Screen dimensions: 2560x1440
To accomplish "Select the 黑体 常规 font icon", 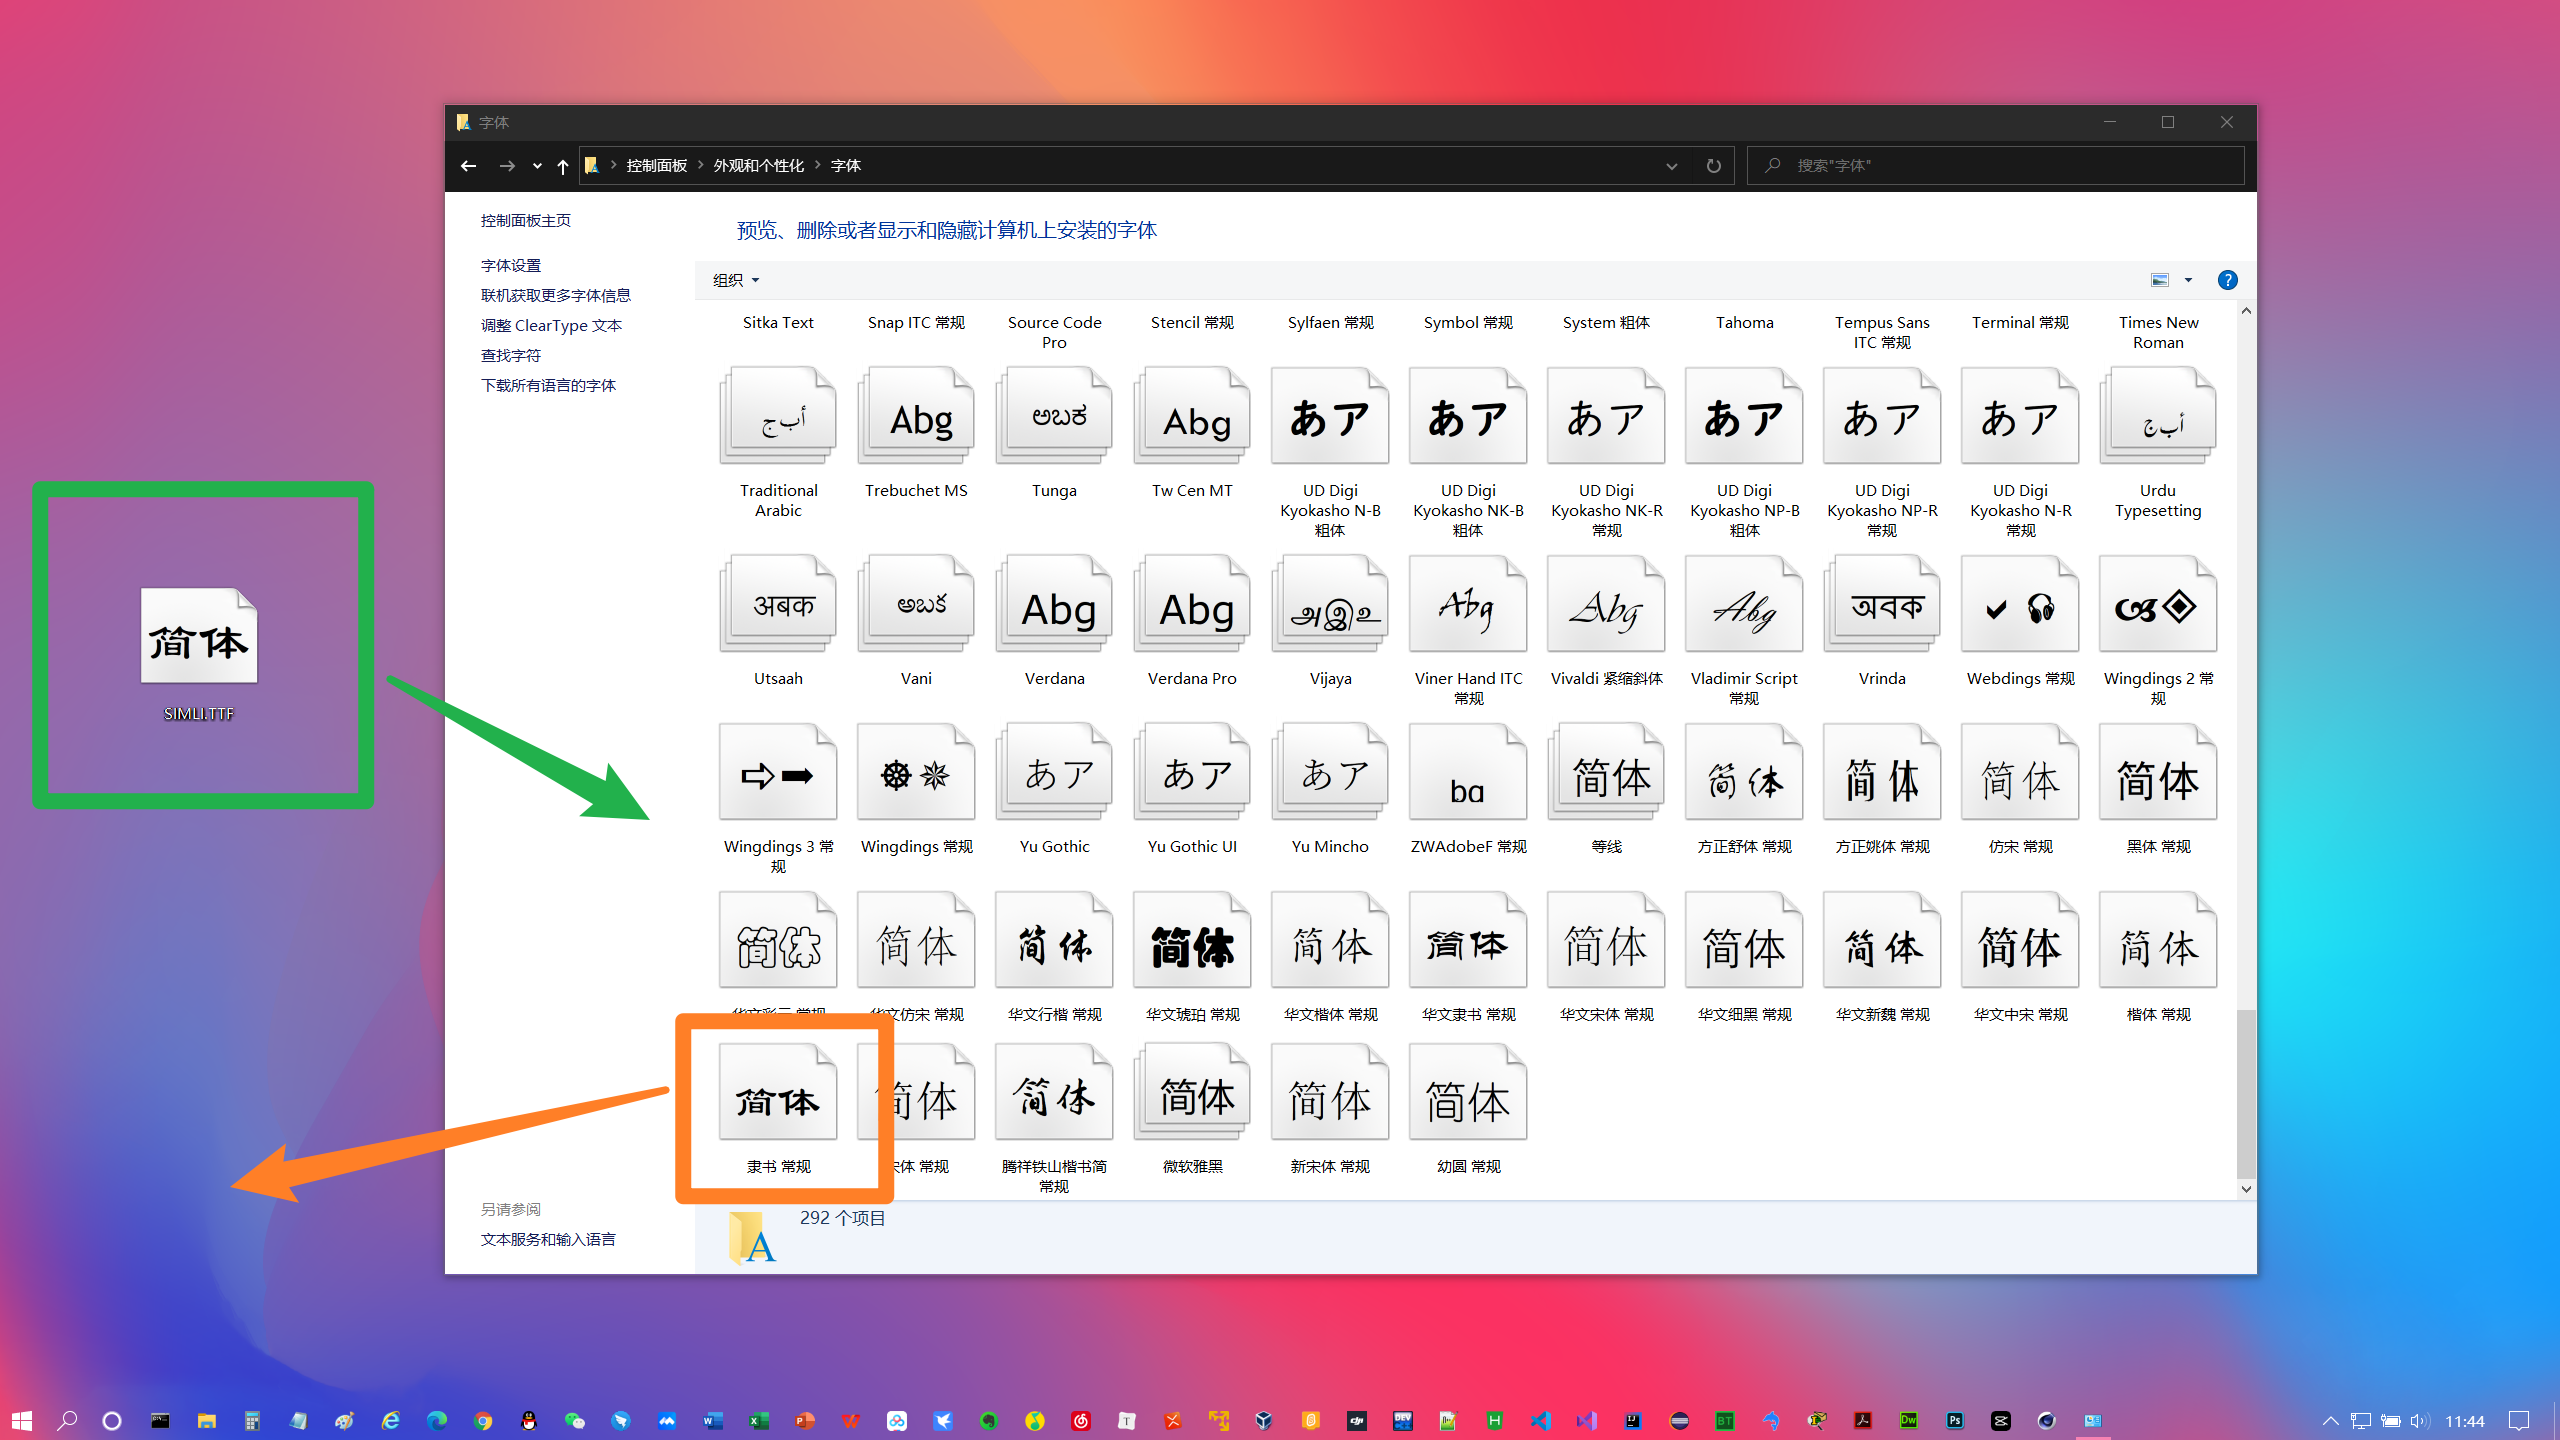I will (2158, 773).
